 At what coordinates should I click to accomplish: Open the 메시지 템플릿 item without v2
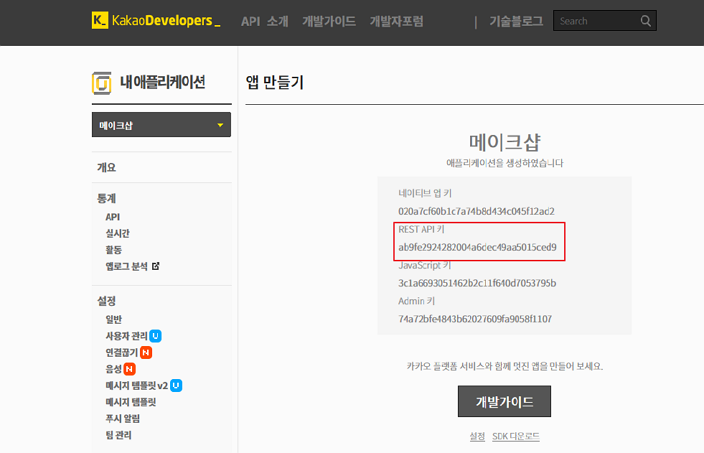click(131, 402)
